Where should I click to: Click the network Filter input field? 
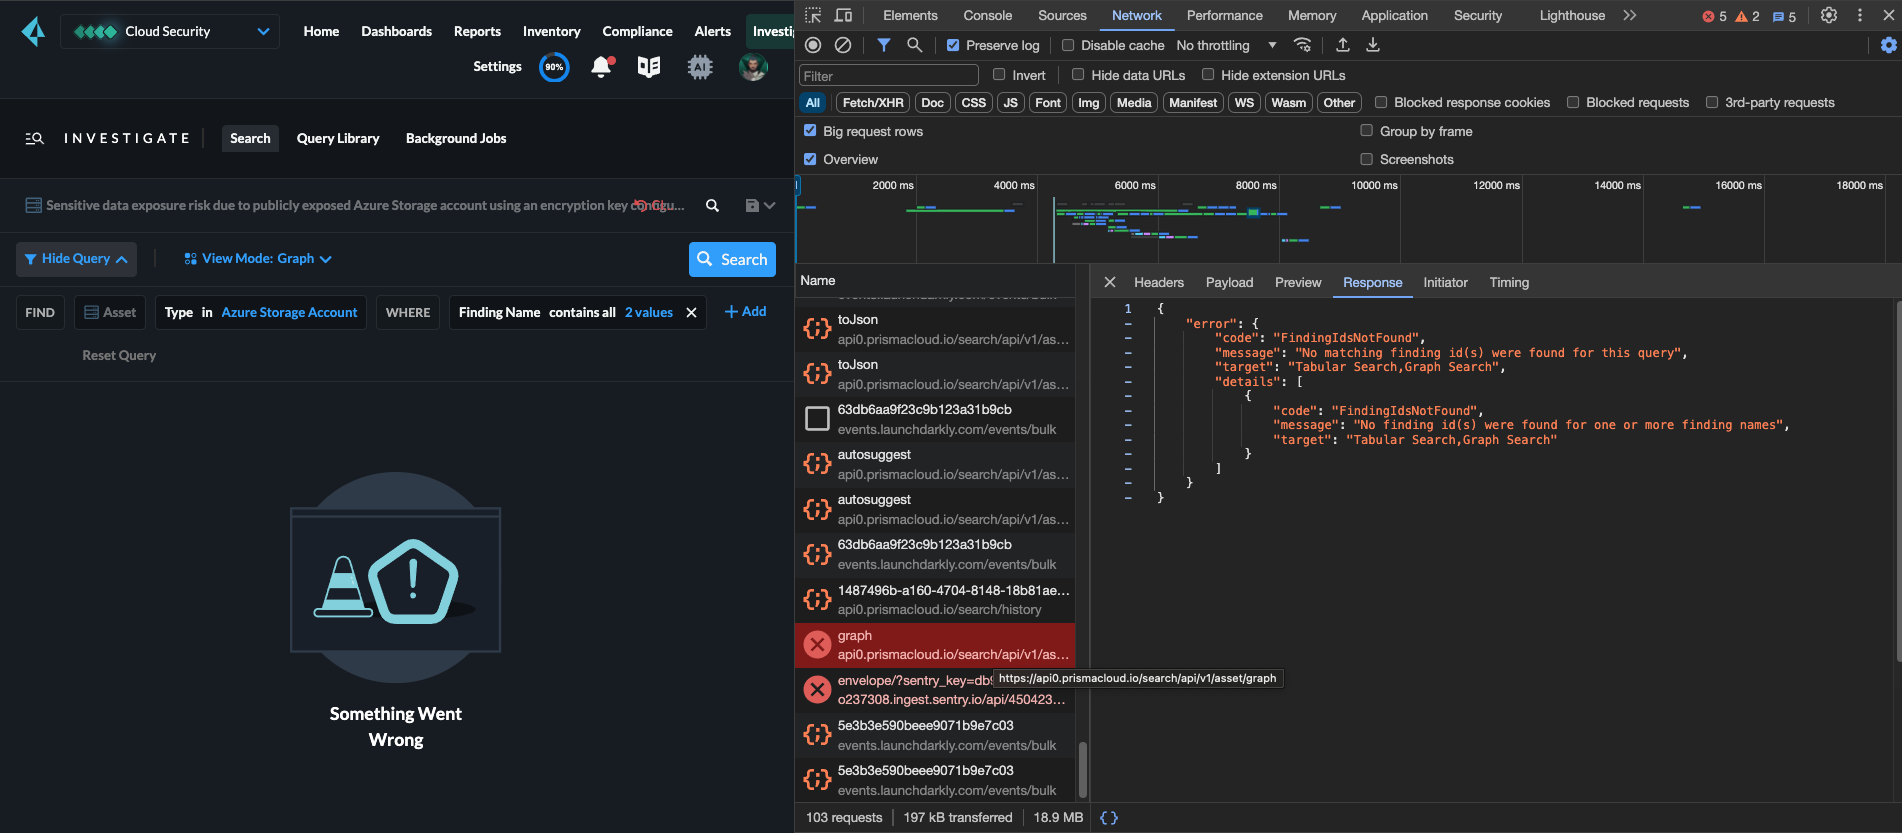pyautogui.click(x=888, y=76)
